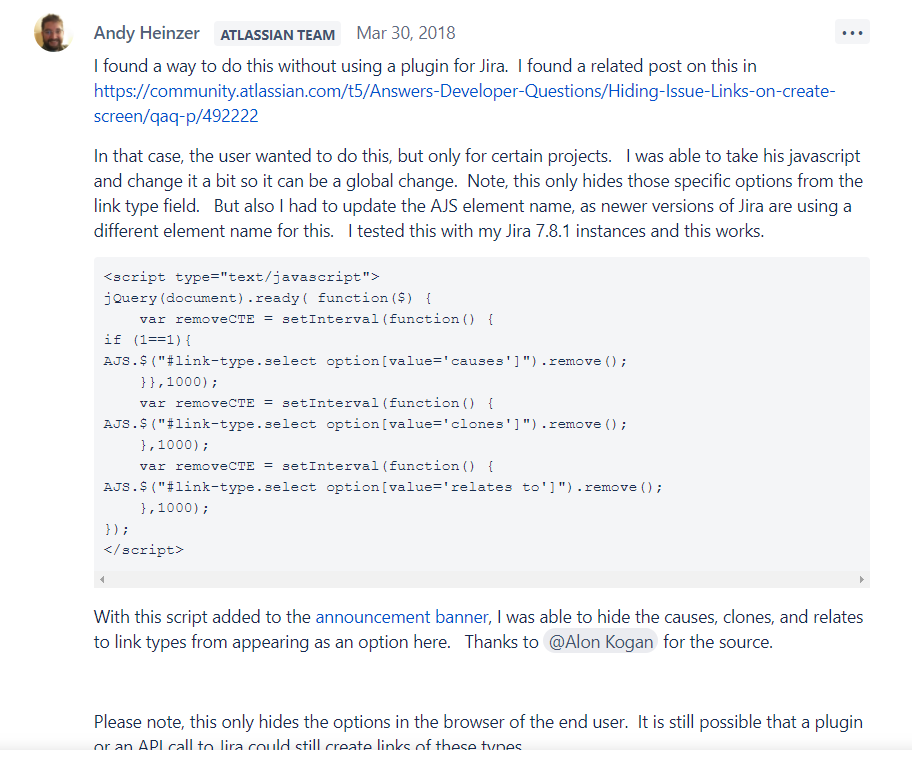Click the code block's left scroll arrow
Image resolution: width=912 pixels, height=767 pixels.
(102, 579)
